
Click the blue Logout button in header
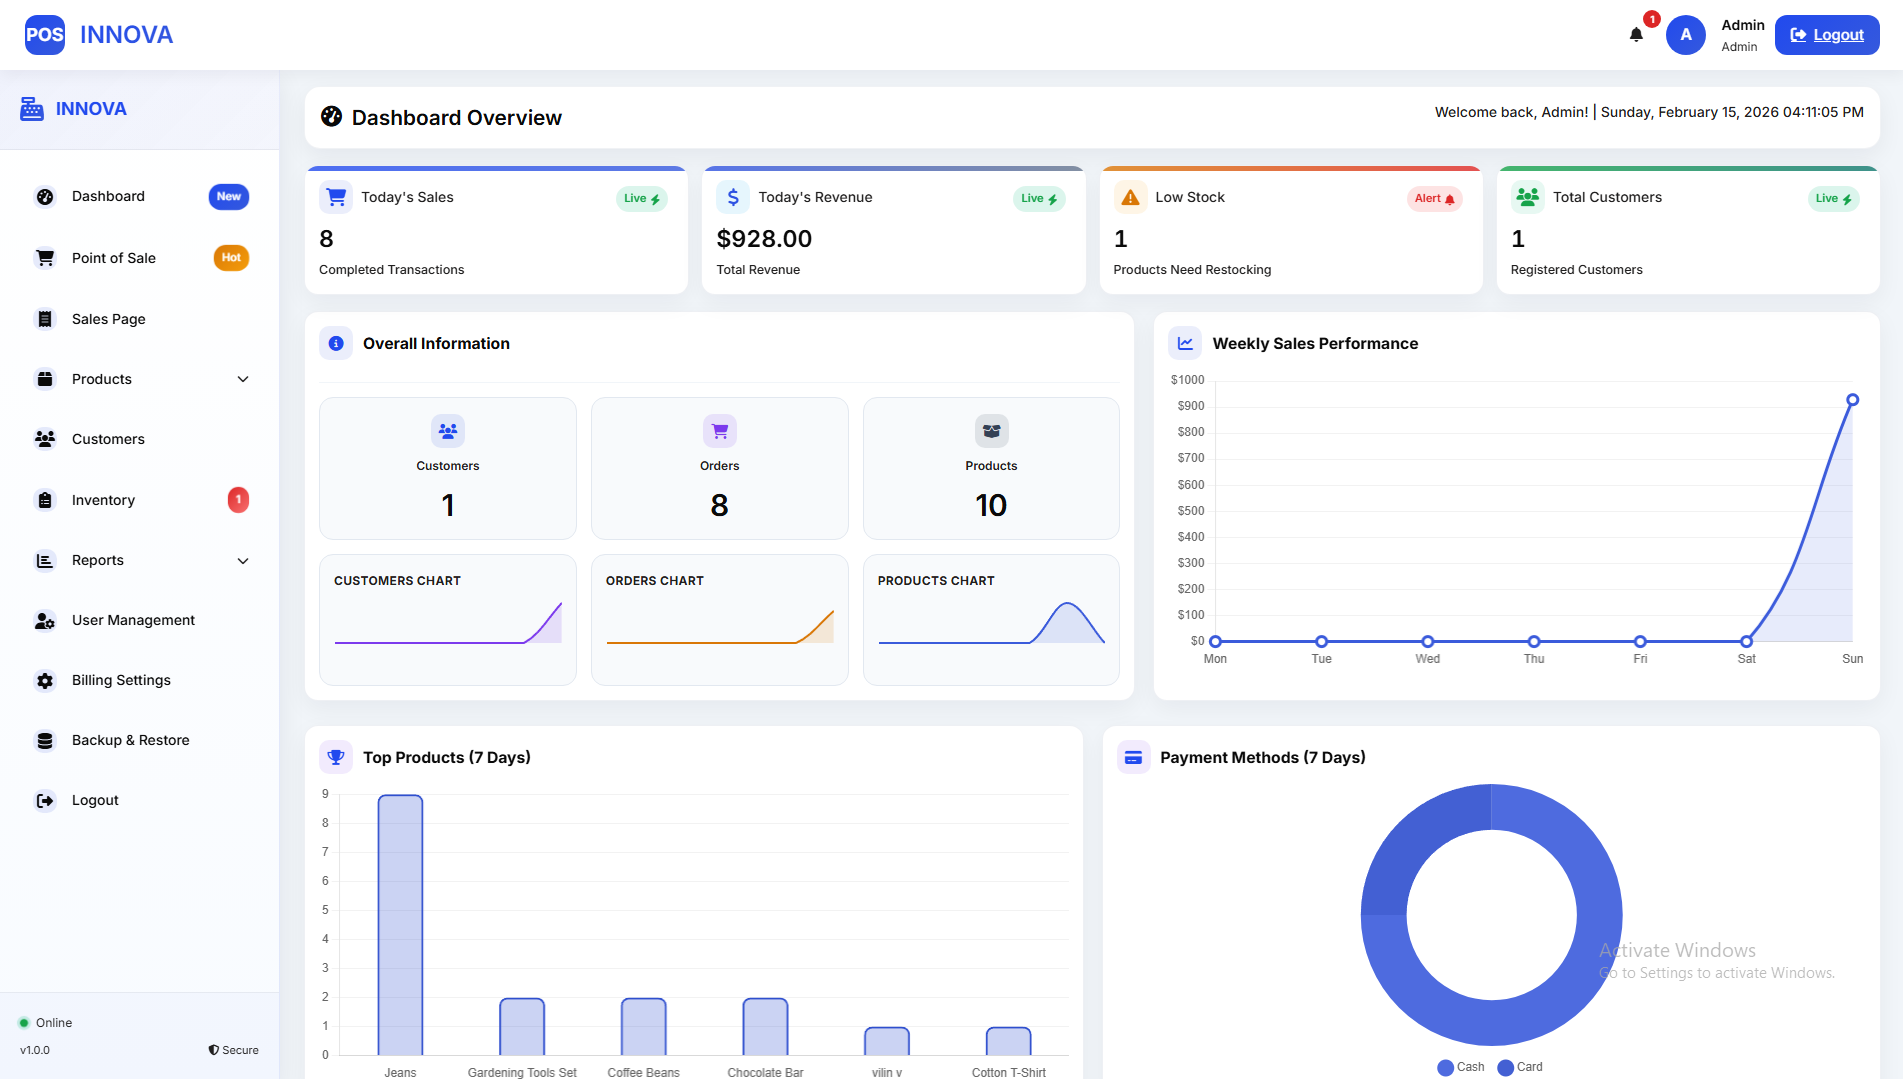[x=1826, y=35]
